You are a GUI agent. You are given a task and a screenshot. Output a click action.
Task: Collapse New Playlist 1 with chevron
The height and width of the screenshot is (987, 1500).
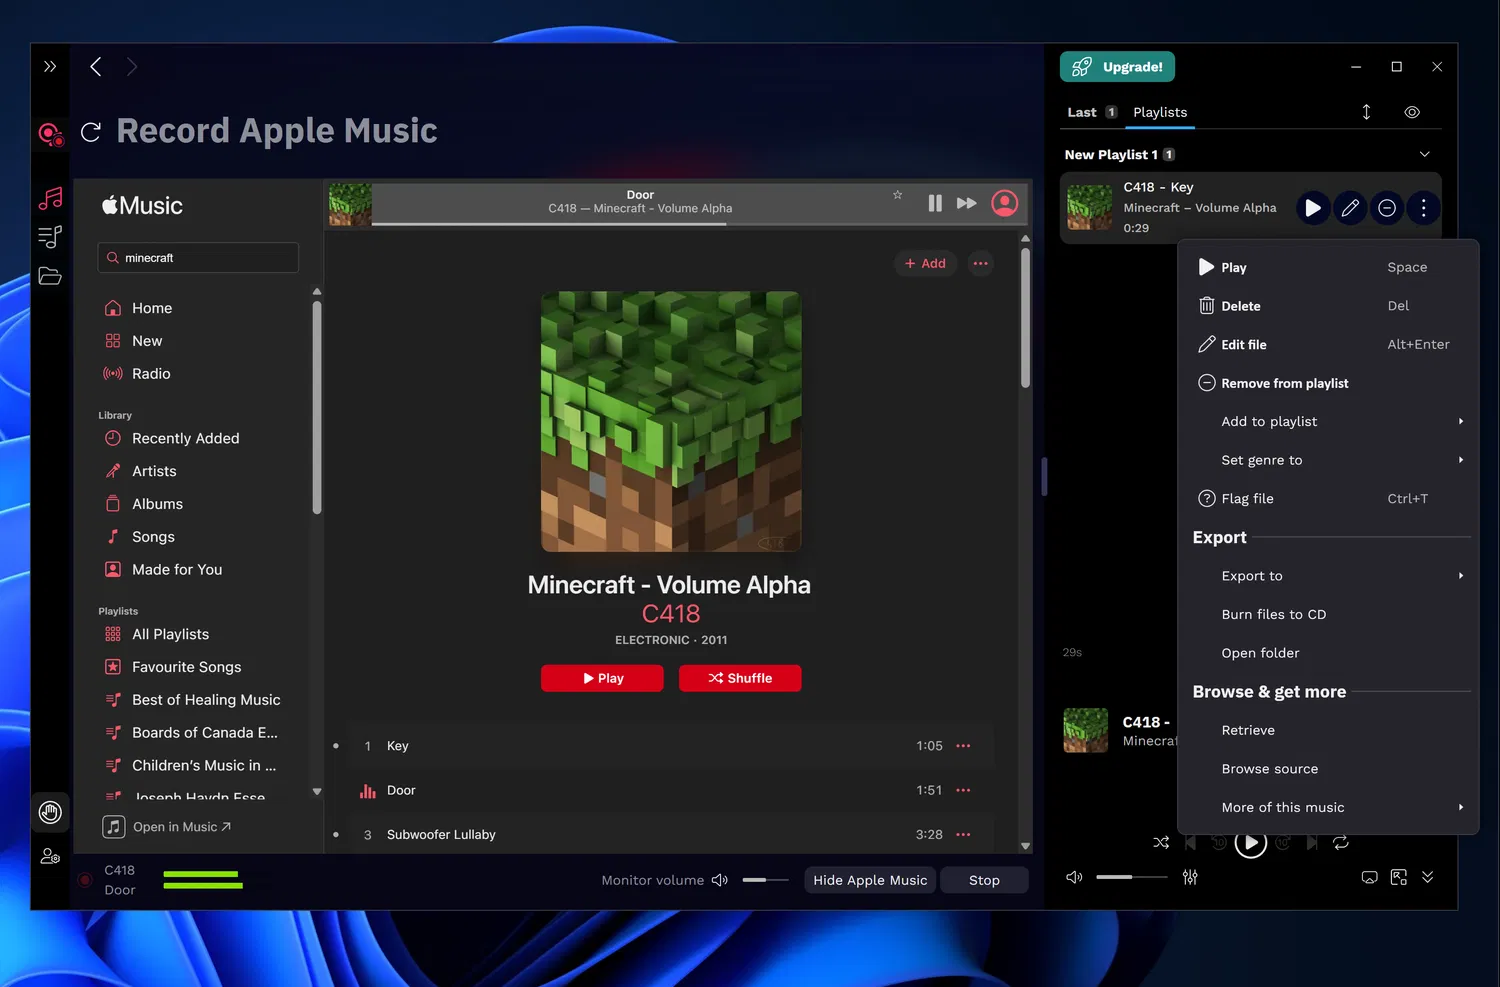(1425, 154)
